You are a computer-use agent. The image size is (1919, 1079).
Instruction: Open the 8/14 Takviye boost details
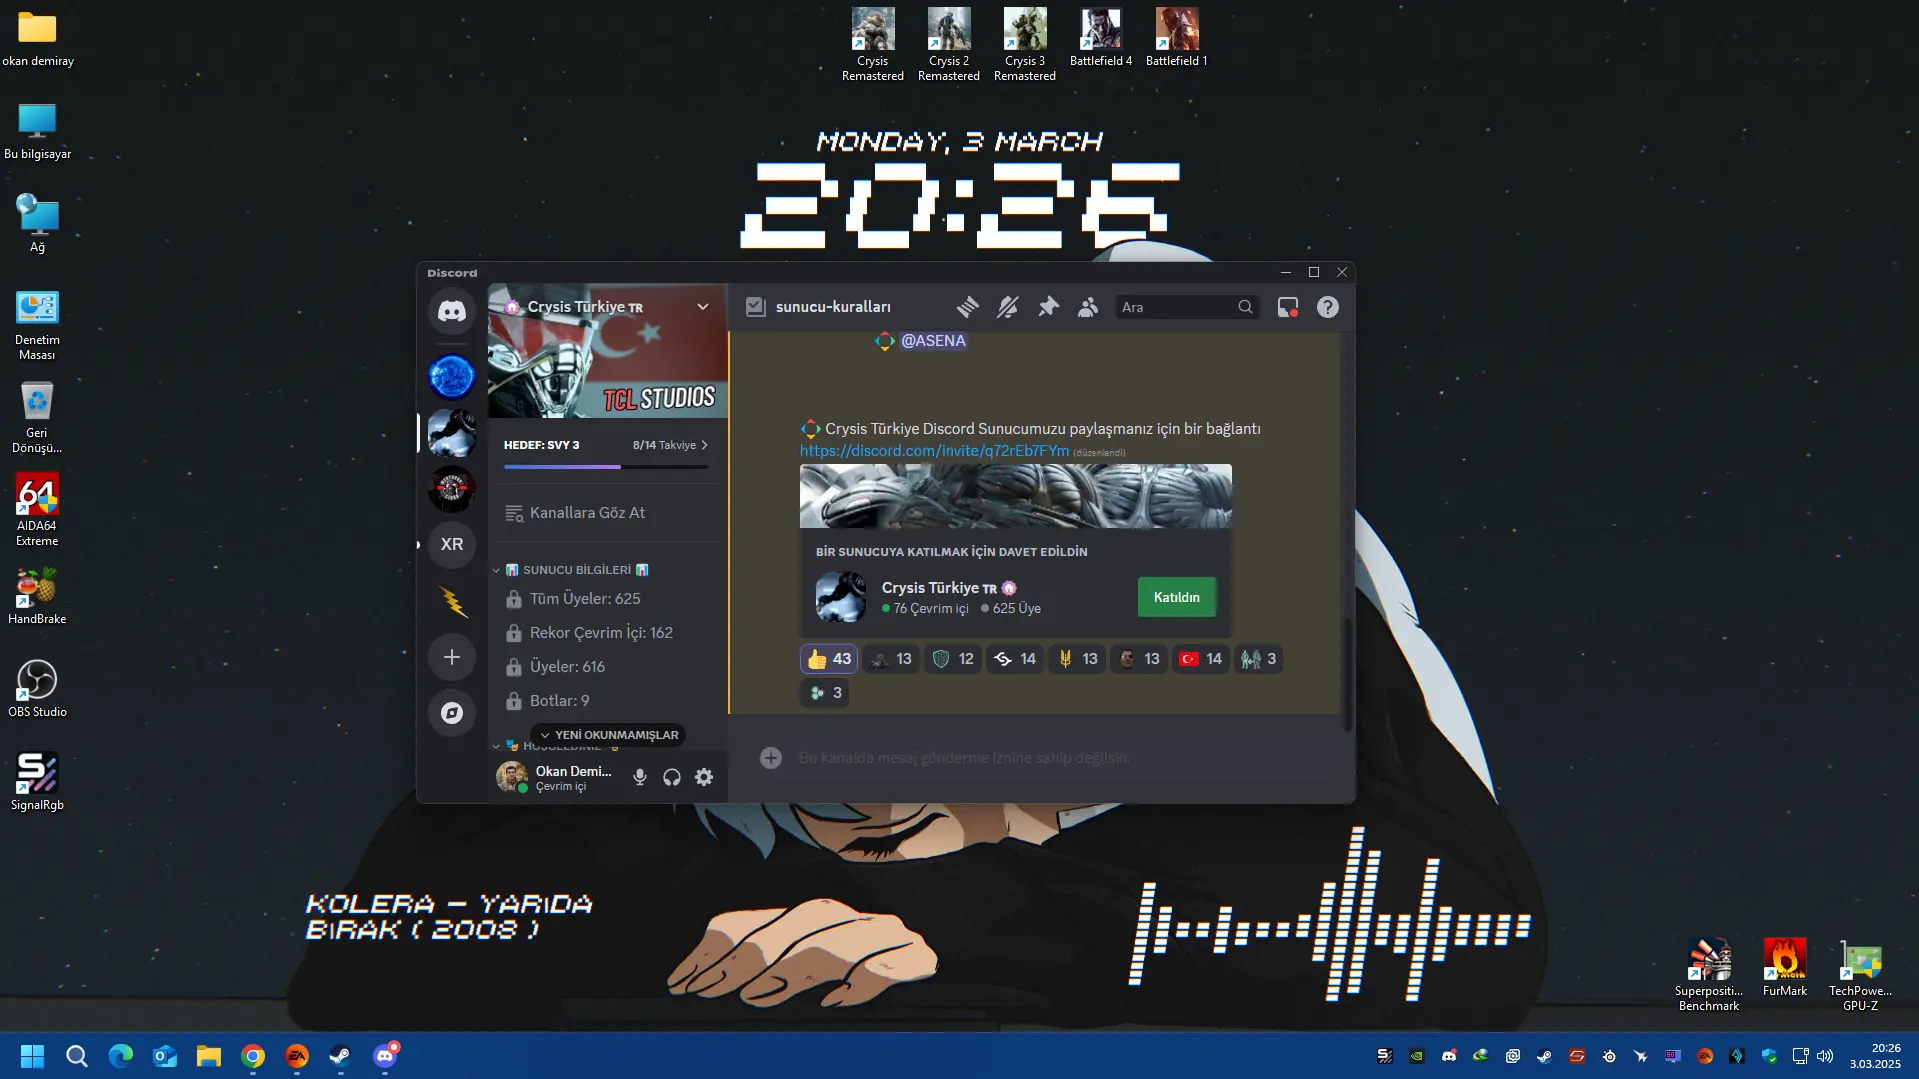tap(670, 445)
